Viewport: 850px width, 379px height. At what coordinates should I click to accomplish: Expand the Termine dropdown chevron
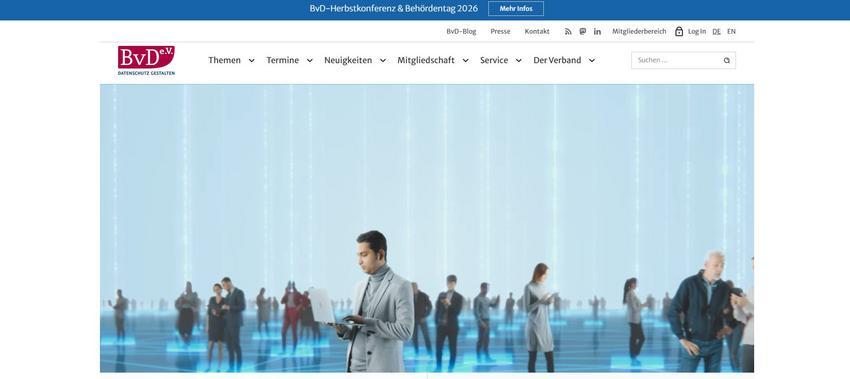309,60
